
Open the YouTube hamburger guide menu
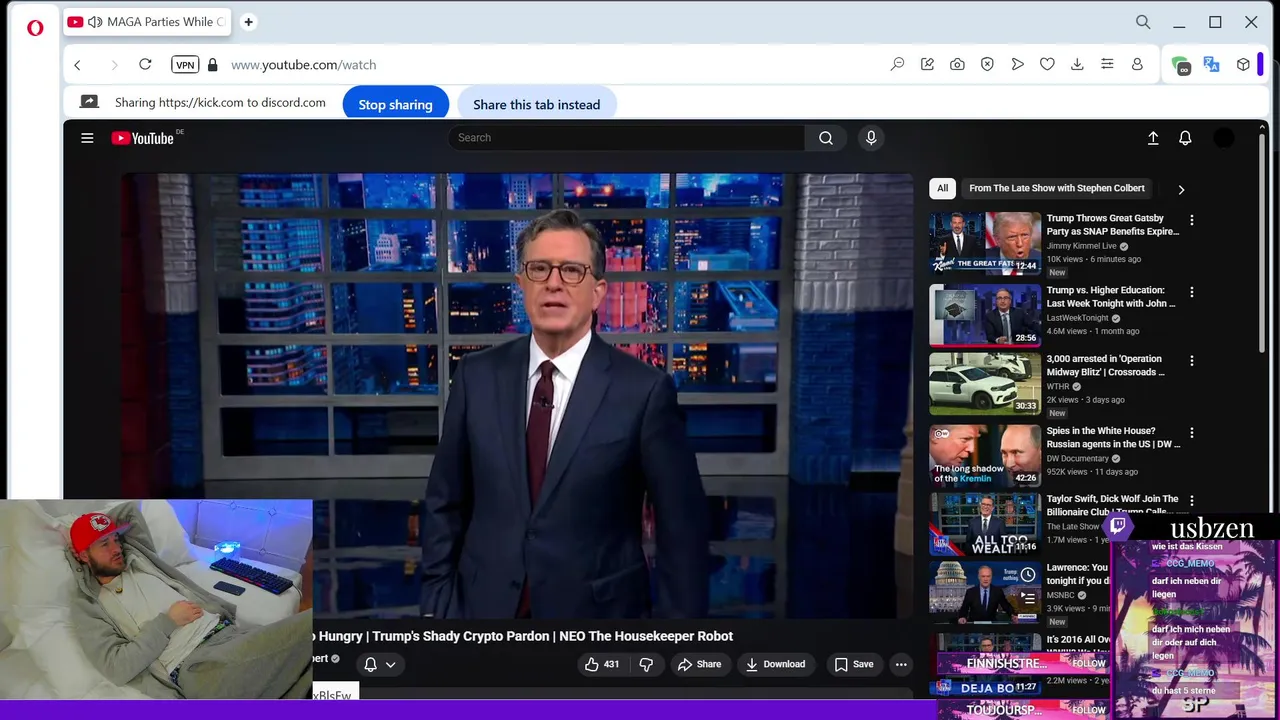[87, 138]
